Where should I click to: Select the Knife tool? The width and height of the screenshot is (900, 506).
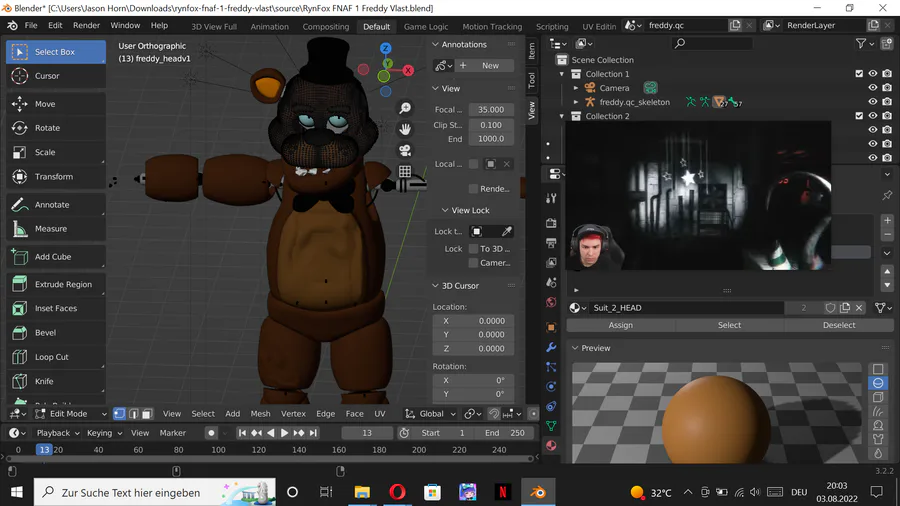pos(56,381)
